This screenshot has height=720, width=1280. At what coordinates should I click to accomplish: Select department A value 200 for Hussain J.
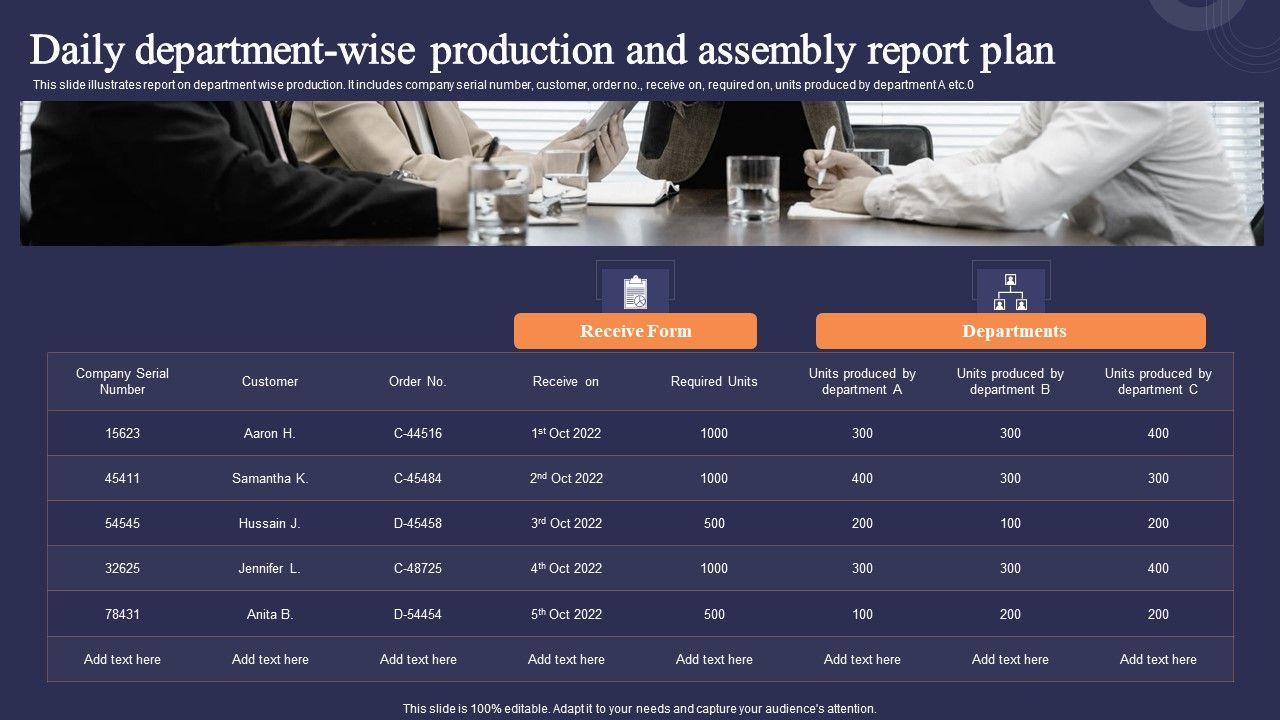pyautogui.click(x=862, y=523)
